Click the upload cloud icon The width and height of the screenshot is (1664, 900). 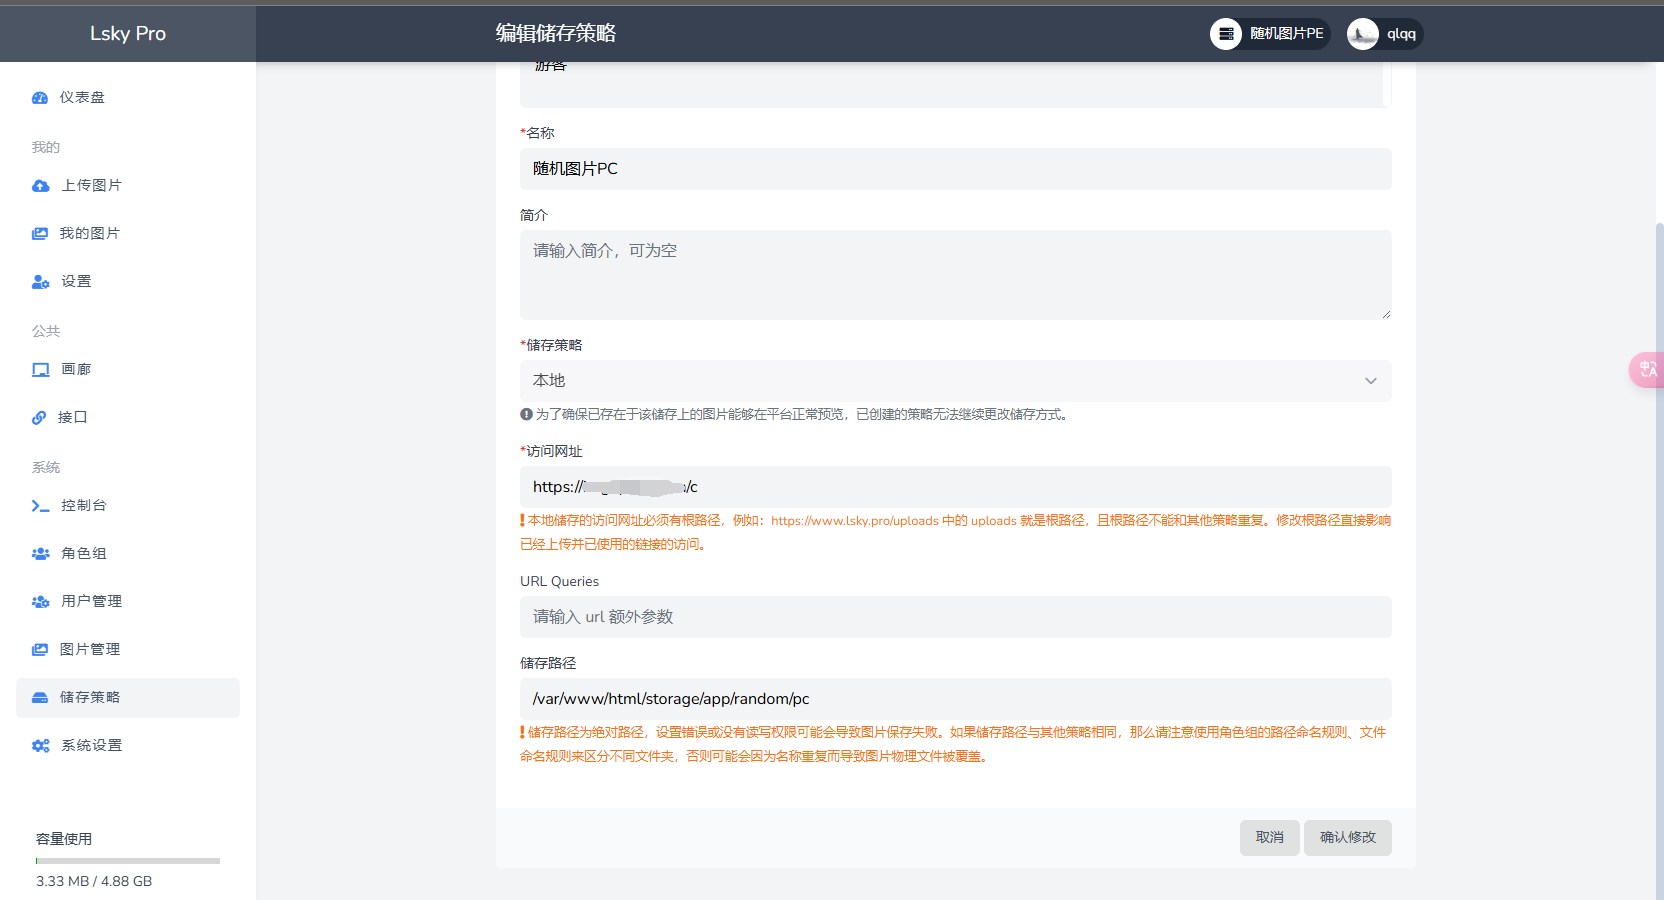41,186
